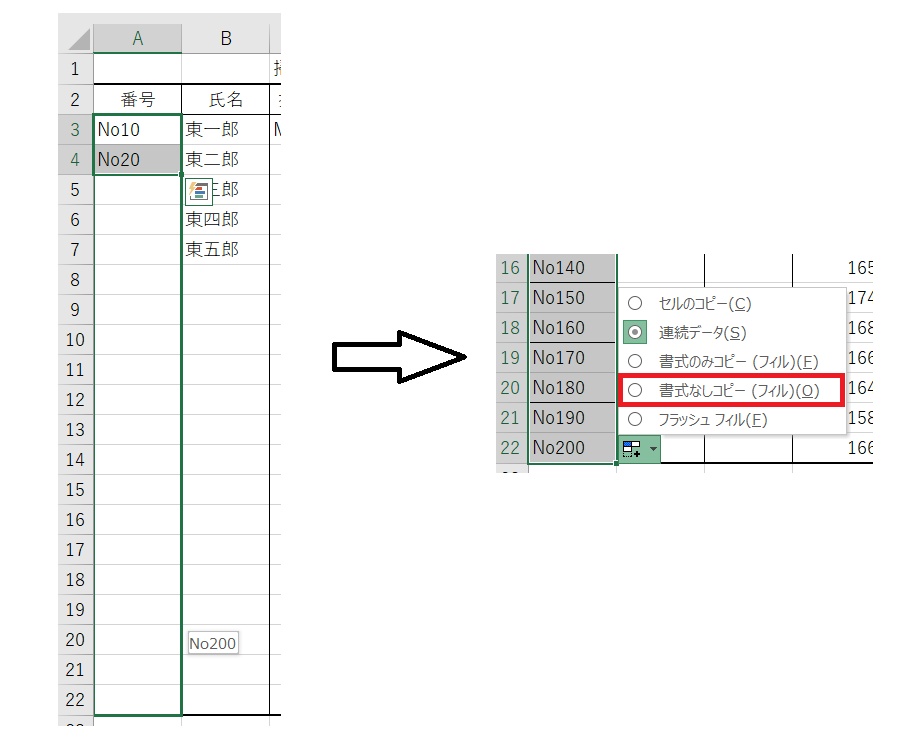Select the 連続データ radio option
The image size is (919, 739).
pyautogui.click(x=634, y=332)
